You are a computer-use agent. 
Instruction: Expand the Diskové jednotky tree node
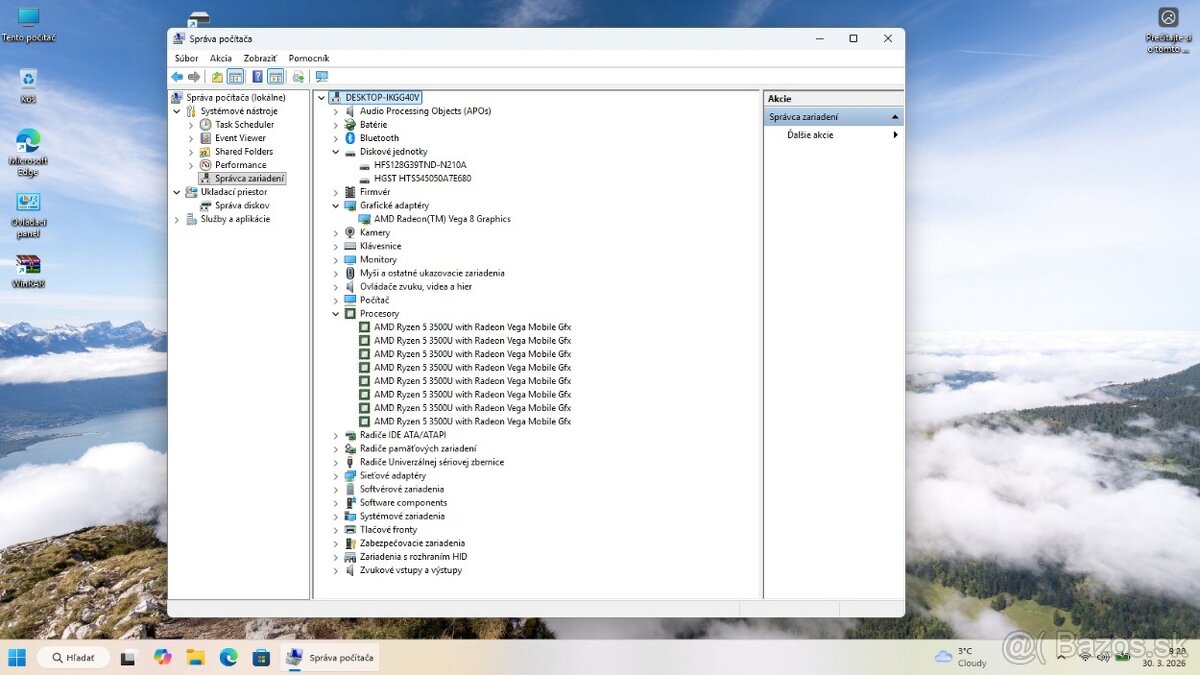point(335,151)
